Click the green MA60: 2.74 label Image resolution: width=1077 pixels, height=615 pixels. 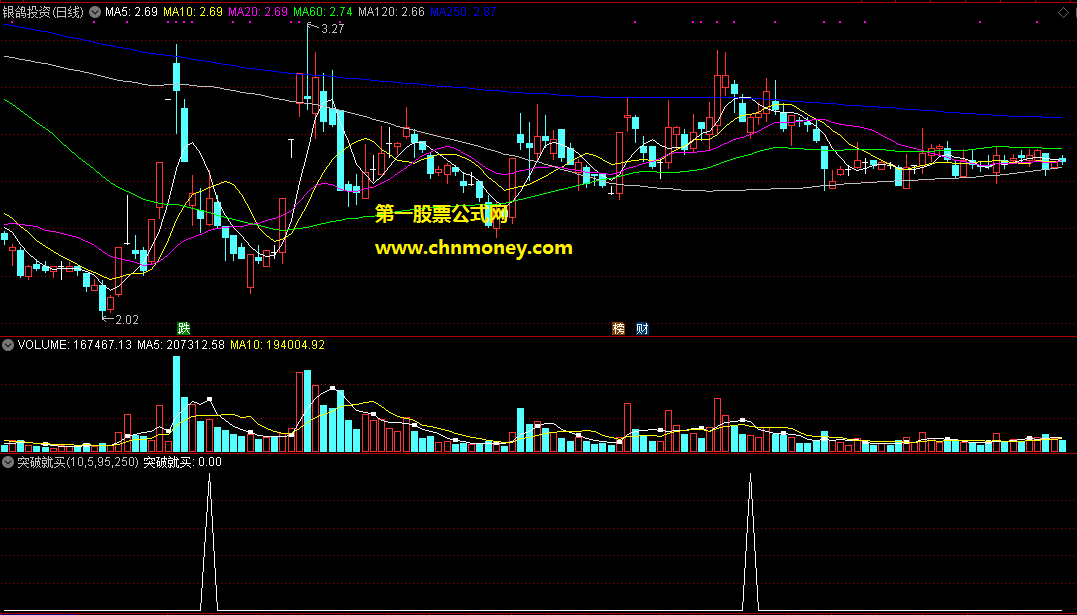323,12
